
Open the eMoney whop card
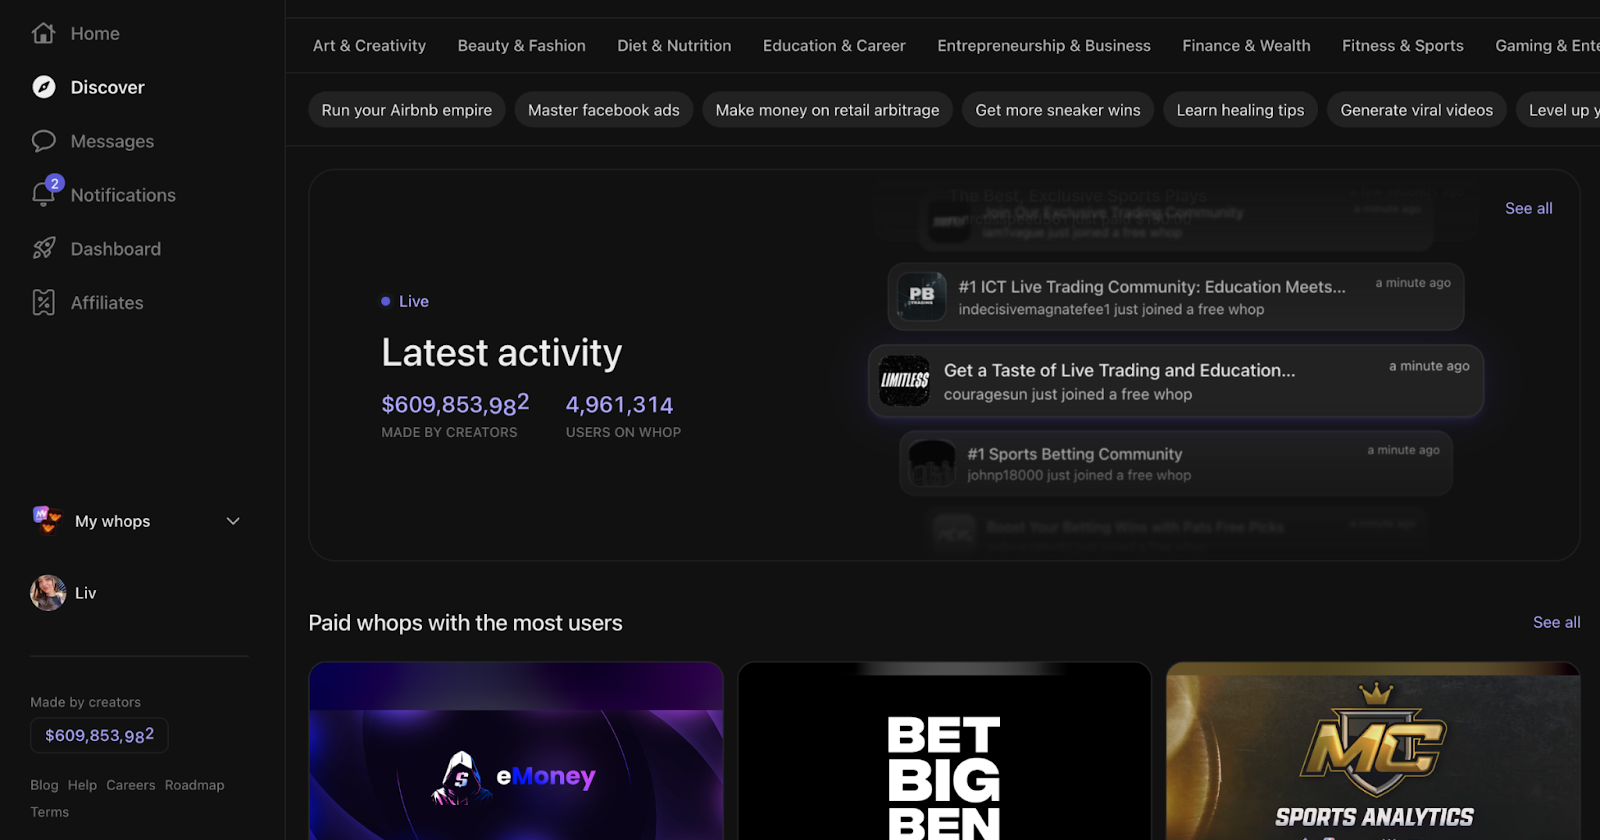pos(516,751)
